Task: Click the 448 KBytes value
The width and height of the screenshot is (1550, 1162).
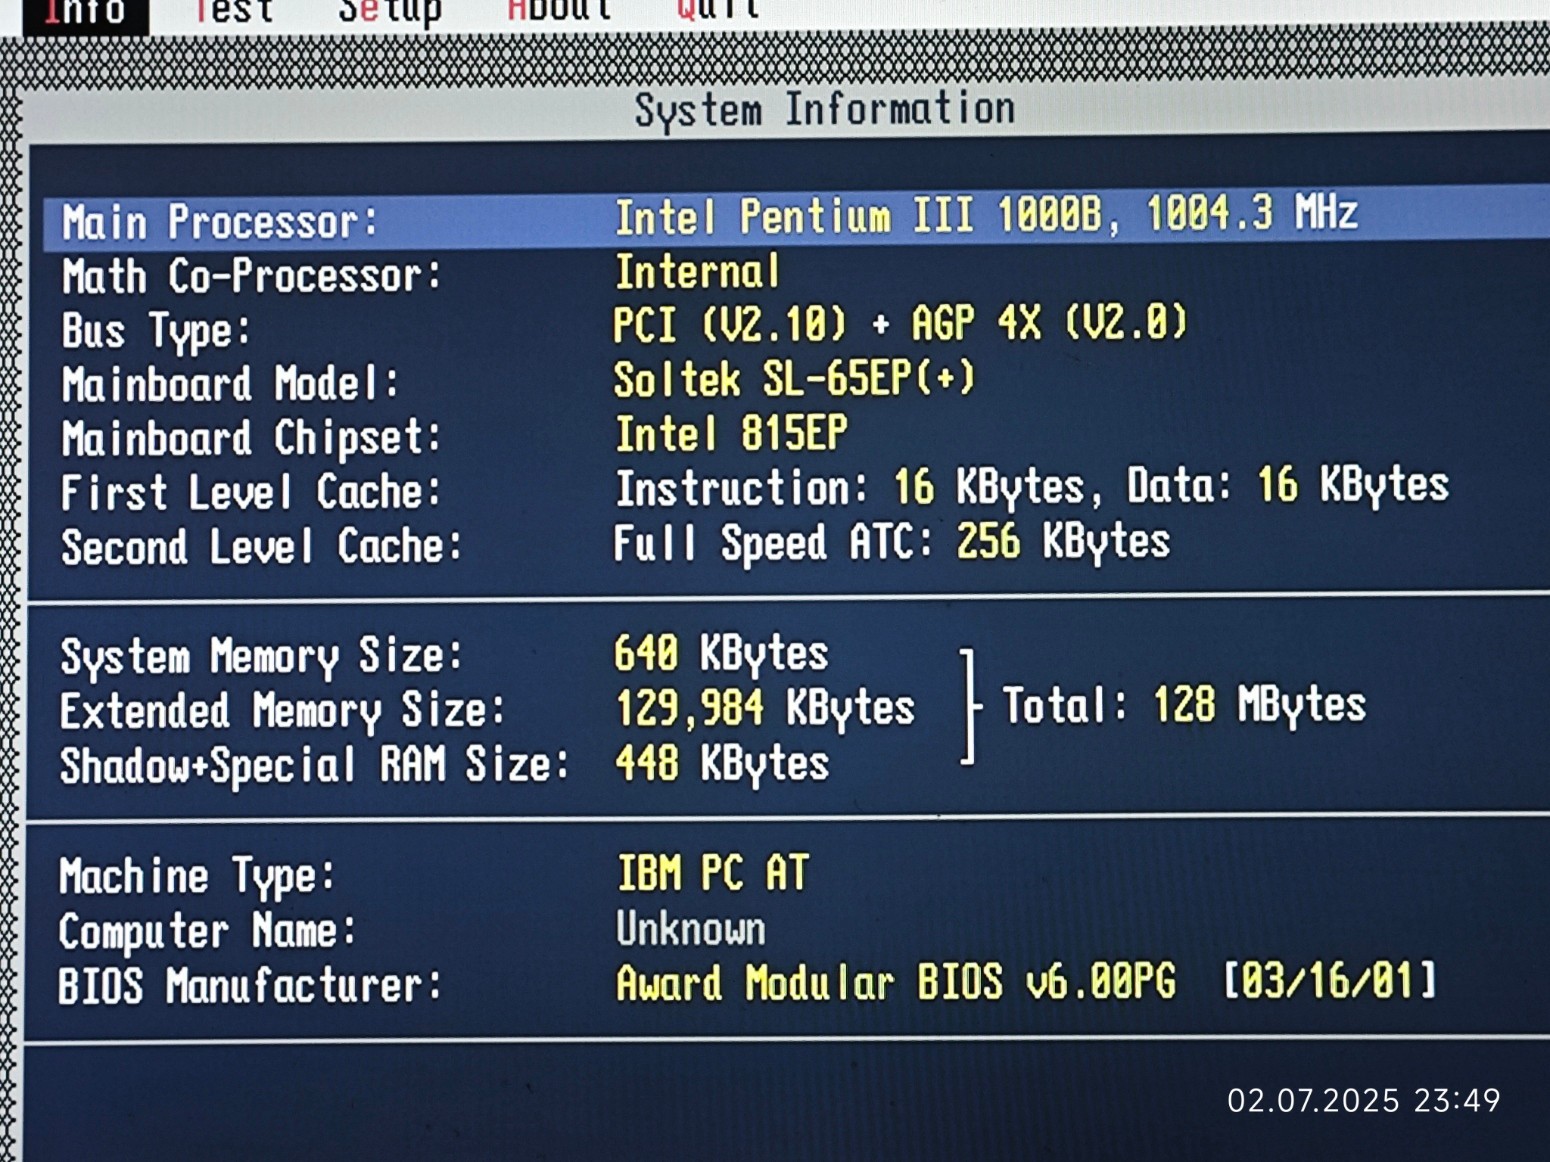Action: point(722,764)
